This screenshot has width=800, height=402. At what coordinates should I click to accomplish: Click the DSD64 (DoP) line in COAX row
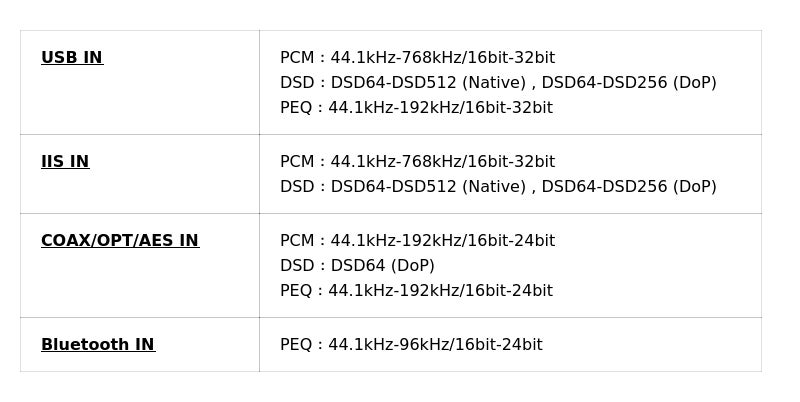[357, 266]
